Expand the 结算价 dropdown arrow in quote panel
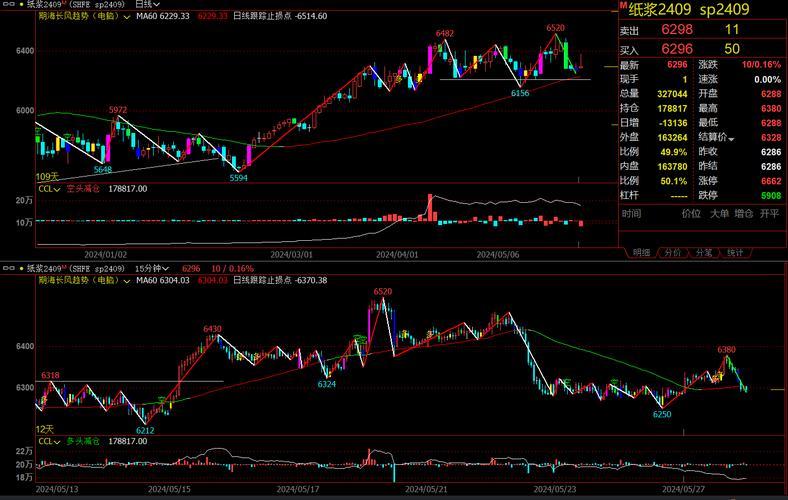Image resolution: width=788 pixels, height=500 pixels. [731, 138]
